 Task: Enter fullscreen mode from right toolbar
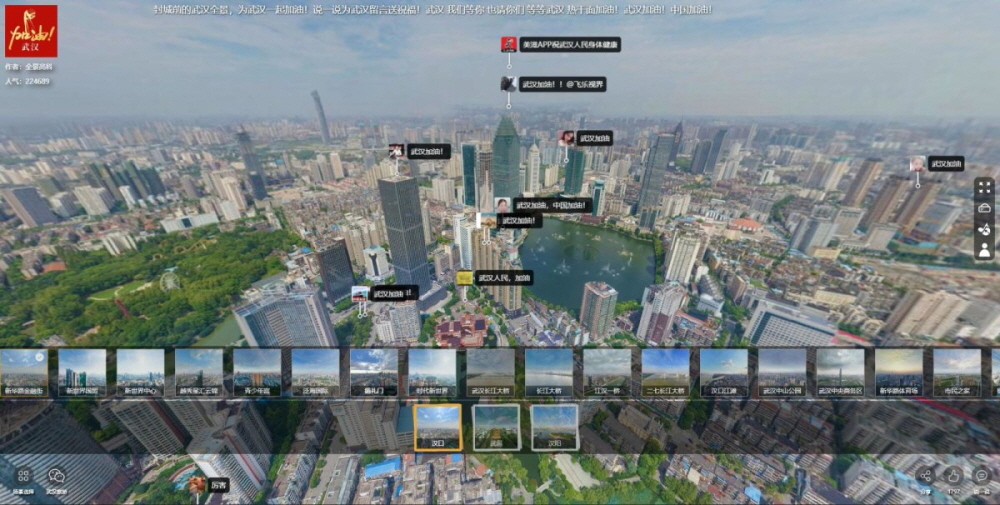(x=984, y=187)
